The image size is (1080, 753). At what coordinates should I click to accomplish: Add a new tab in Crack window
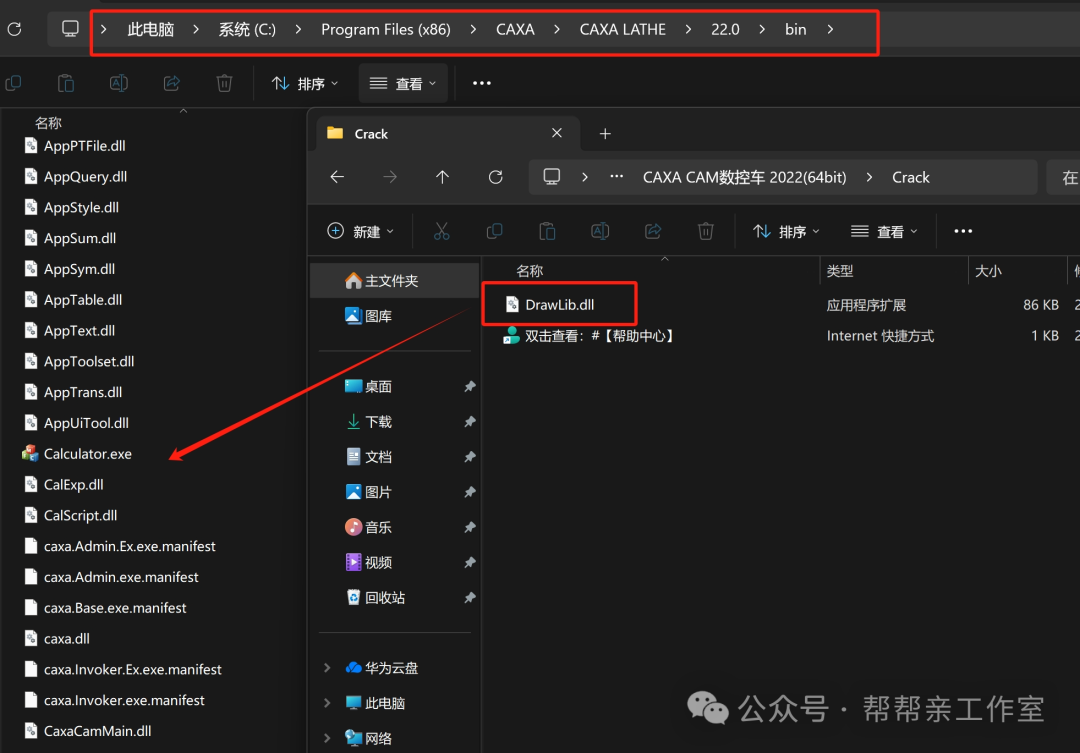pyautogui.click(x=605, y=134)
